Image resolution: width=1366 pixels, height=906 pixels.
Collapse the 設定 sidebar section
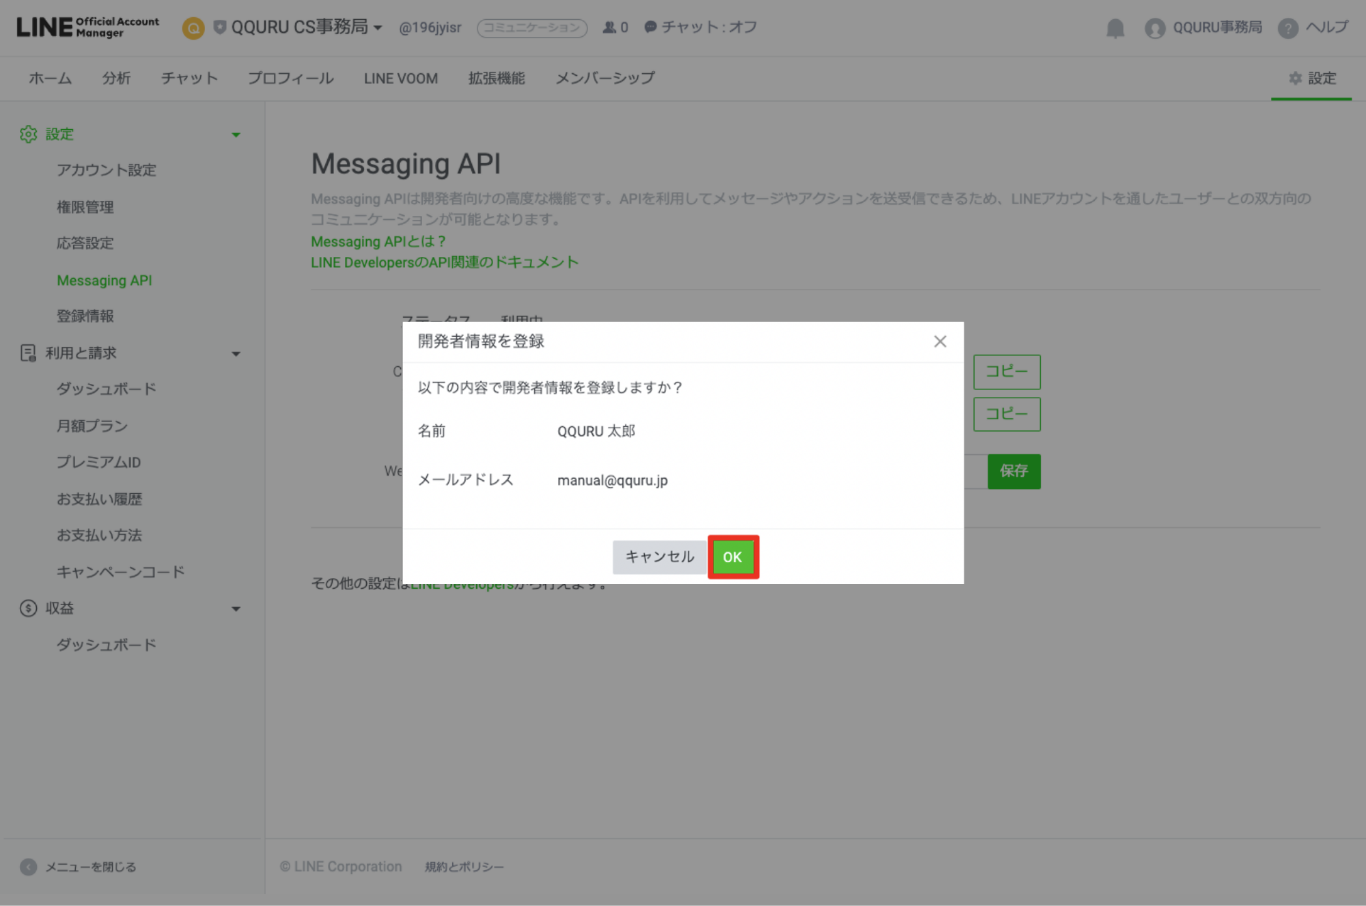pyautogui.click(x=236, y=135)
